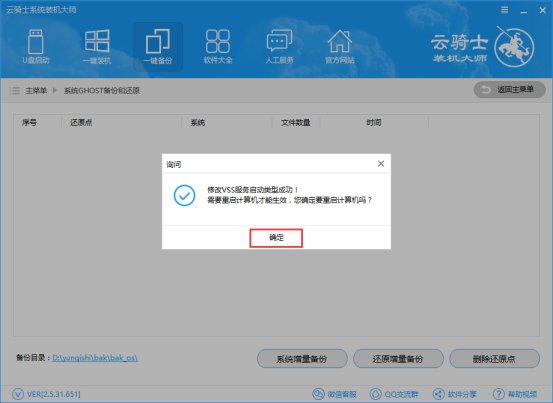Click the 还原点 column header
The image size is (553, 403).
81,123
